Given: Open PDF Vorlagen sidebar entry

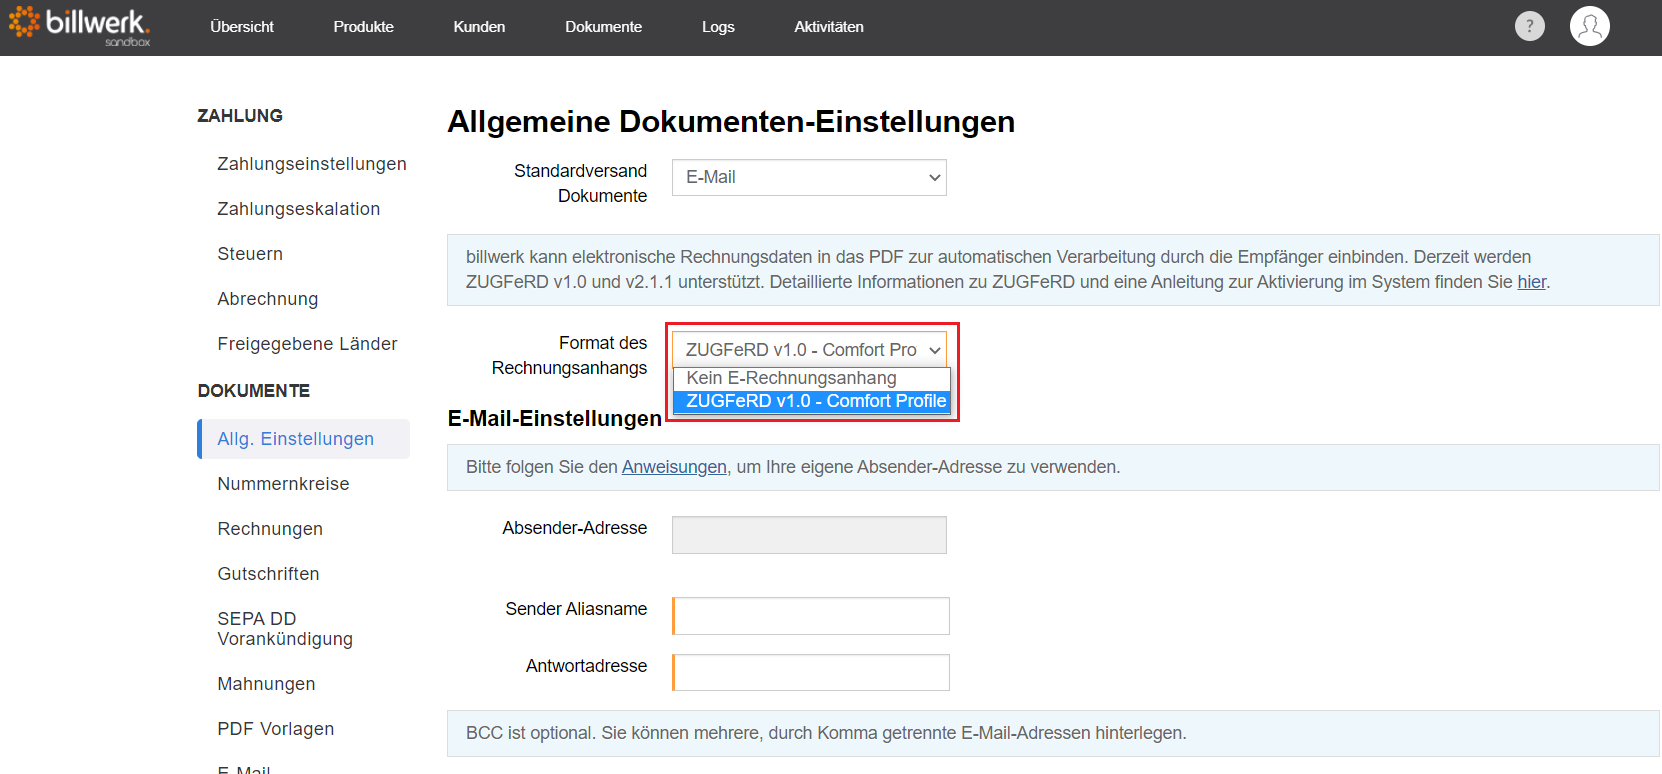Looking at the screenshot, I should pyautogui.click(x=276, y=729).
